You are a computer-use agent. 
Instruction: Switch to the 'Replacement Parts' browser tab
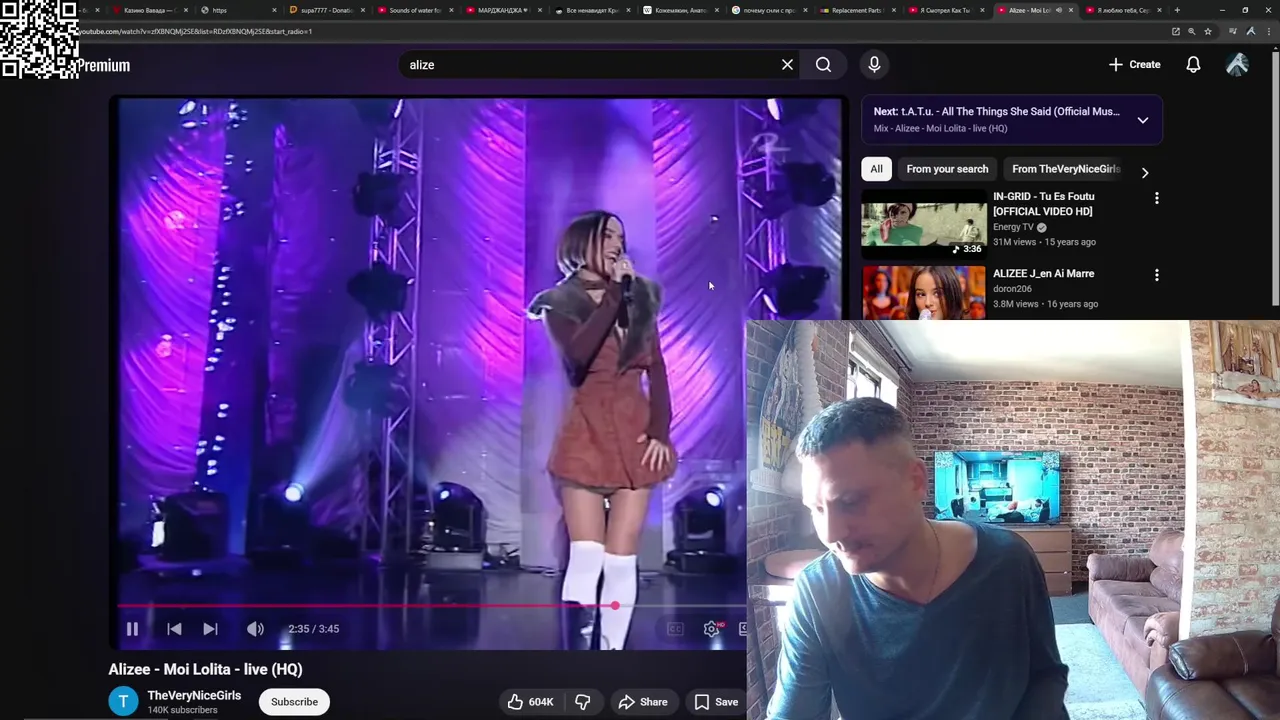tap(856, 10)
